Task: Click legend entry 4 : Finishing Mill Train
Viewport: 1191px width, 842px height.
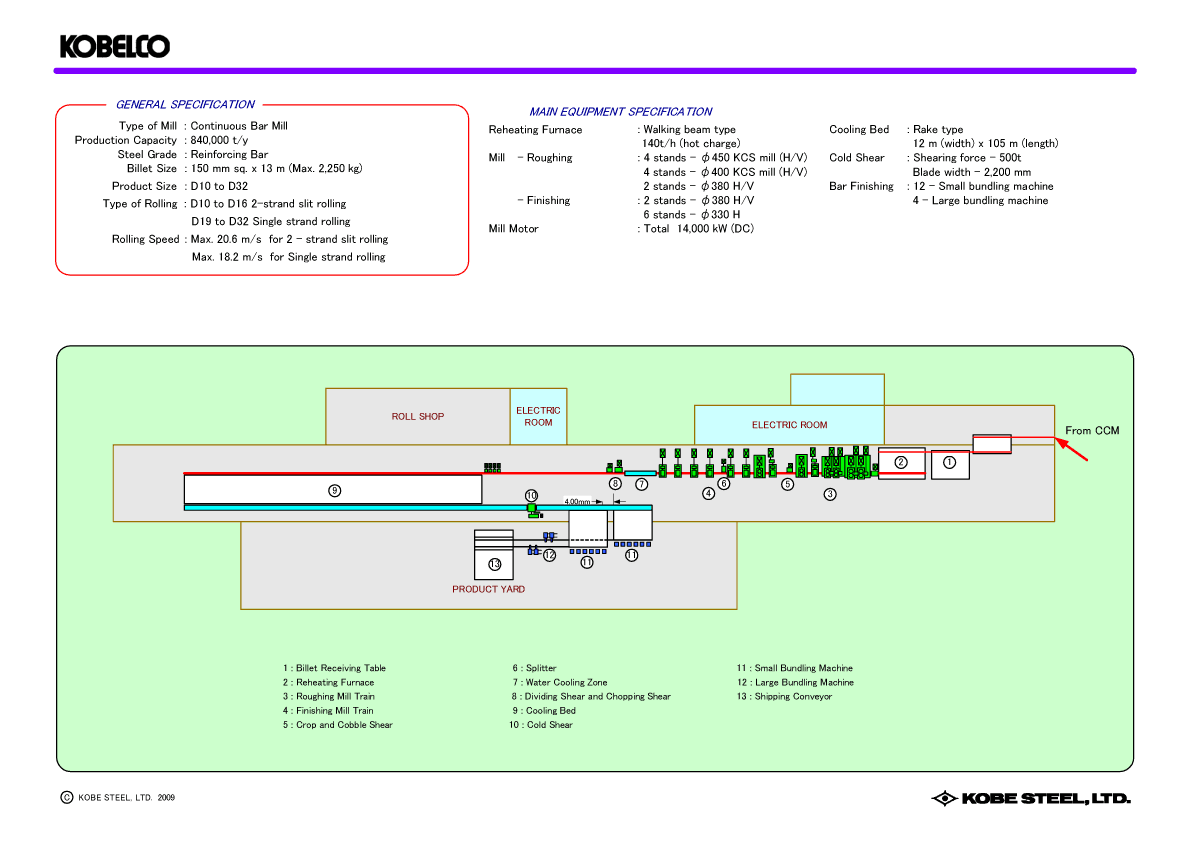Action: (328, 711)
